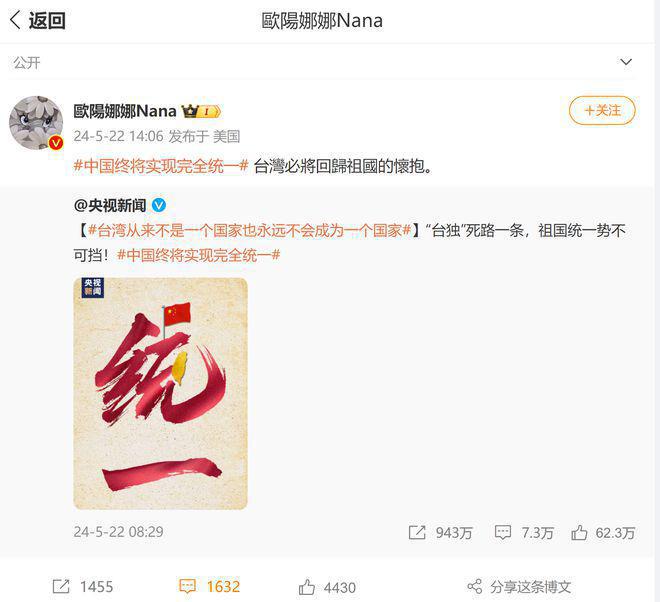This screenshot has width=660, height=602.
Task: Click repost icon showing 943万
Action: (417, 533)
